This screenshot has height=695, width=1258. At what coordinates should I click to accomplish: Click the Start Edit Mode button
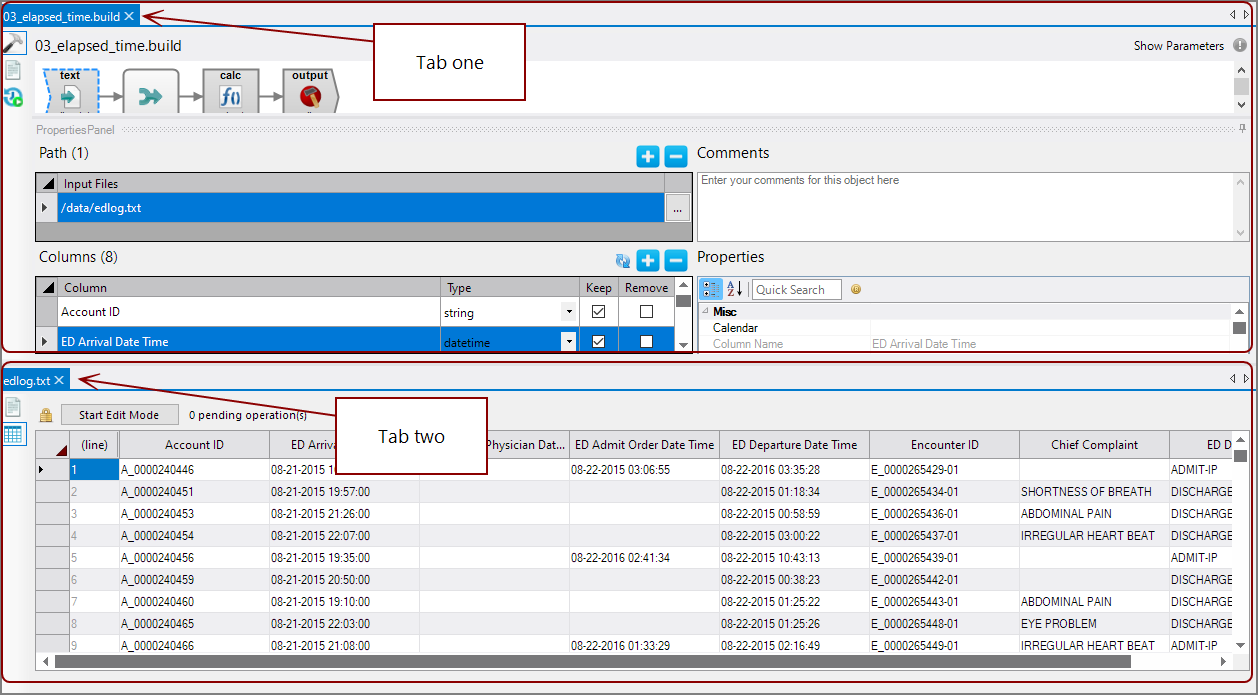coord(119,415)
